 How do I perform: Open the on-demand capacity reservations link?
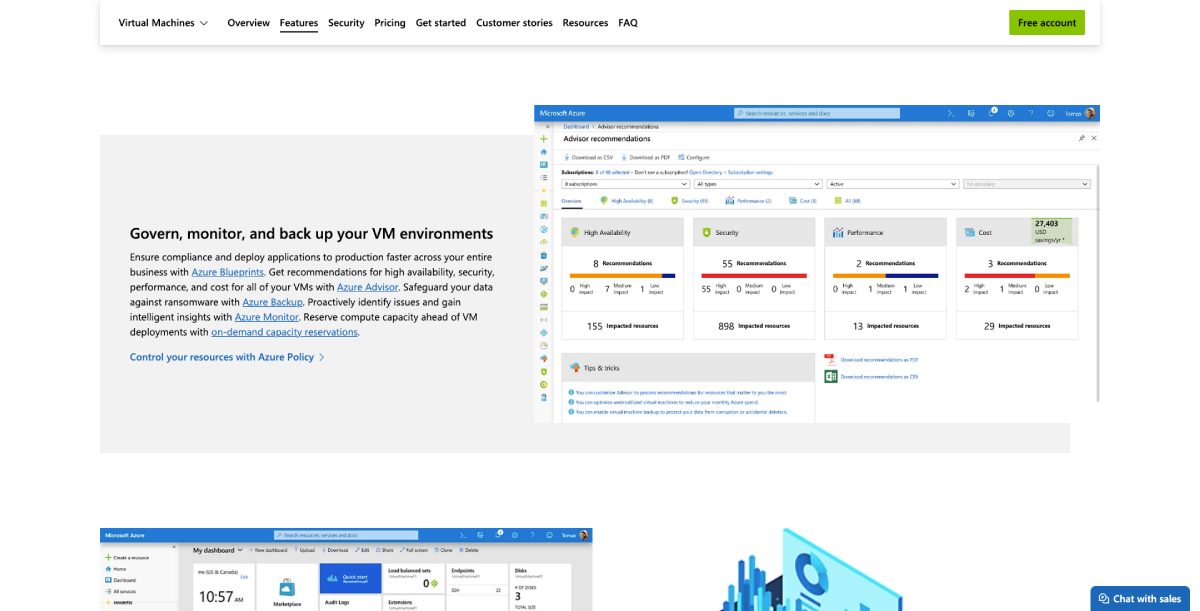click(284, 332)
